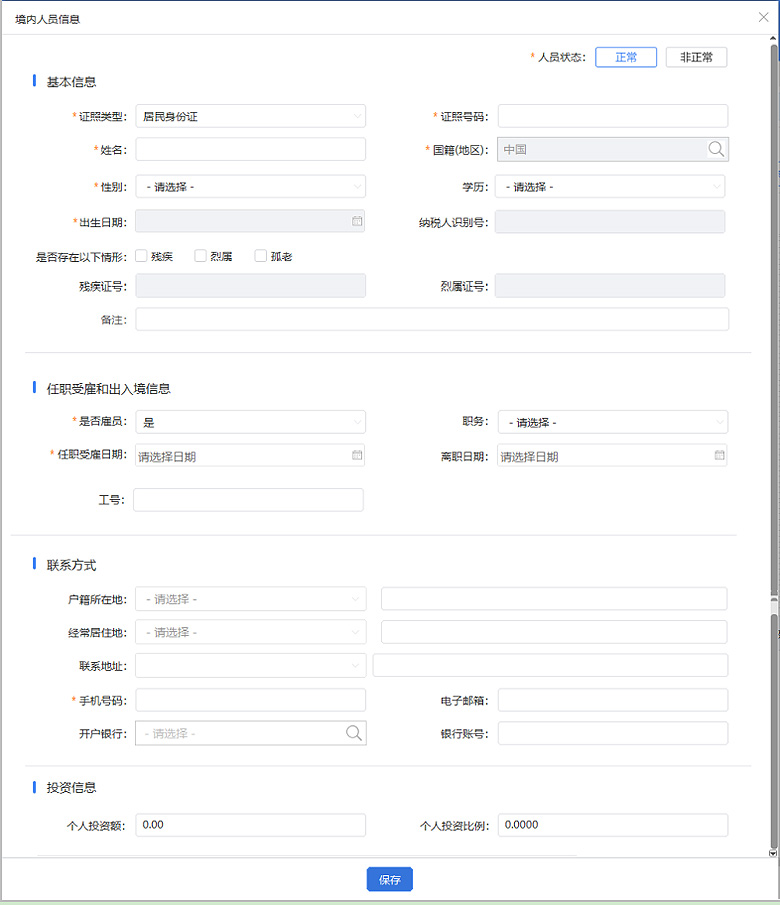Set personnel status to 正常
The image size is (780, 905).
click(626, 57)
